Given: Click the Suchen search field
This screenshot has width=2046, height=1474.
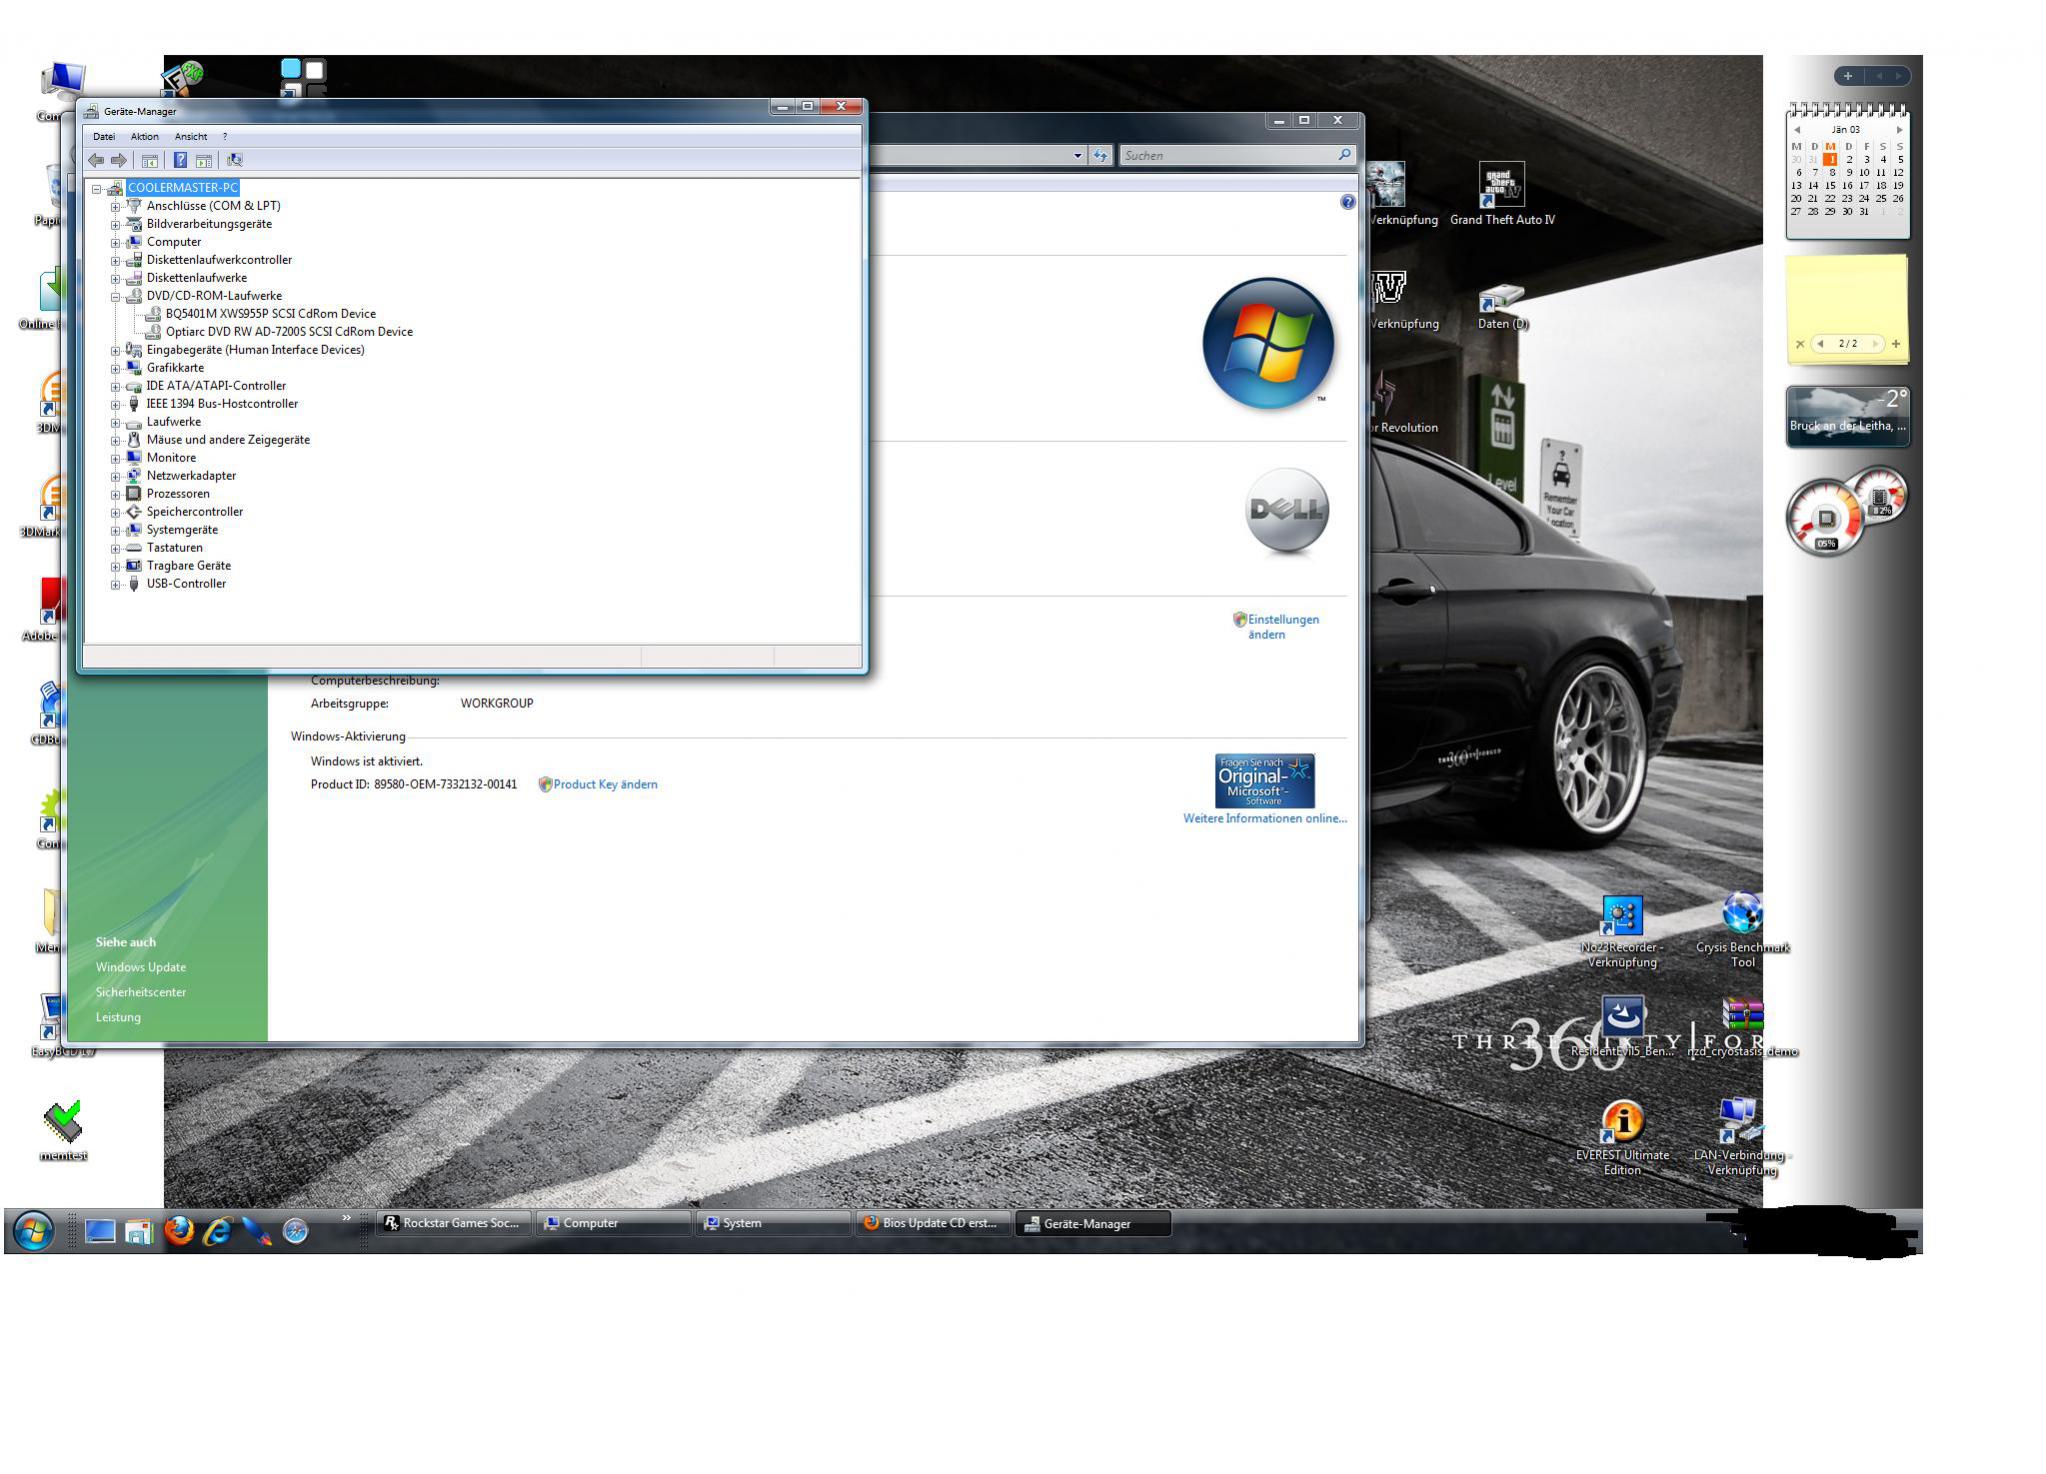Looking at the screenshot, I should [x=1226, y=155].
